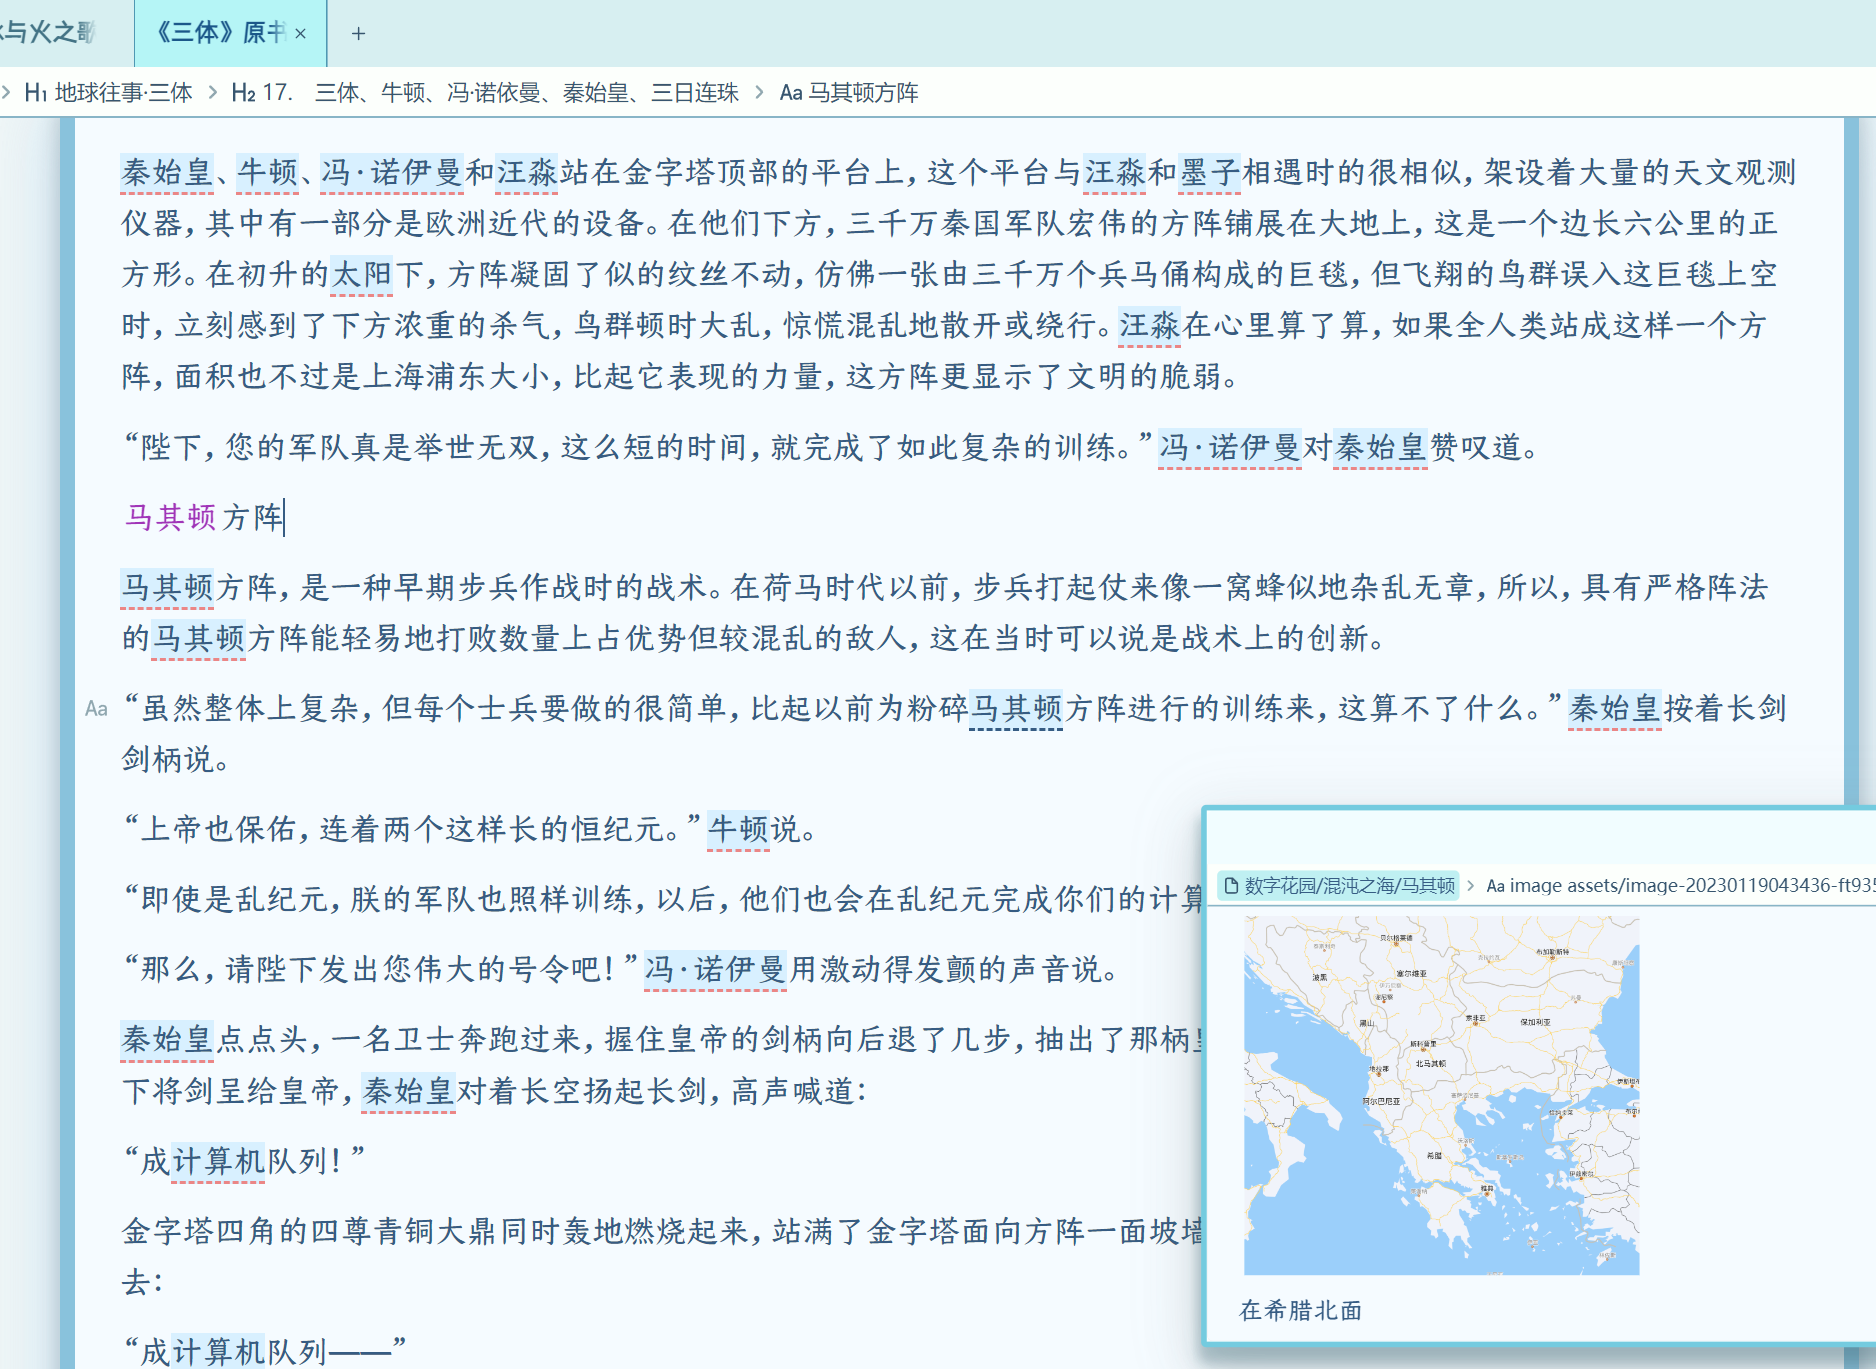Click the Aa block icon in left gutter
Viewport: 1876px width, 1369px height.
coord(96,709)
